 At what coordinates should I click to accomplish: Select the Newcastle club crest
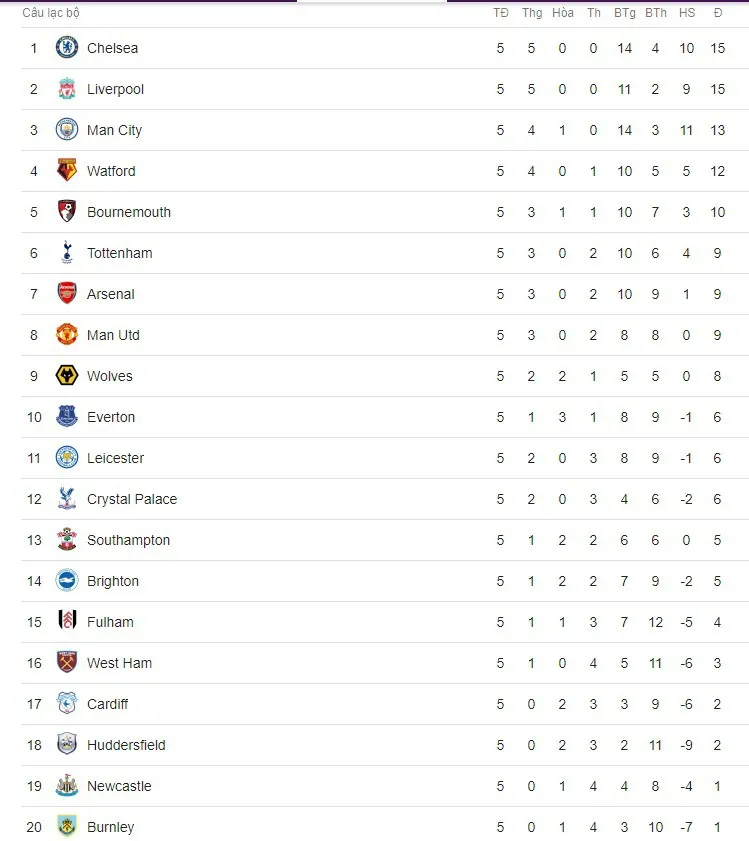(67, 786)
